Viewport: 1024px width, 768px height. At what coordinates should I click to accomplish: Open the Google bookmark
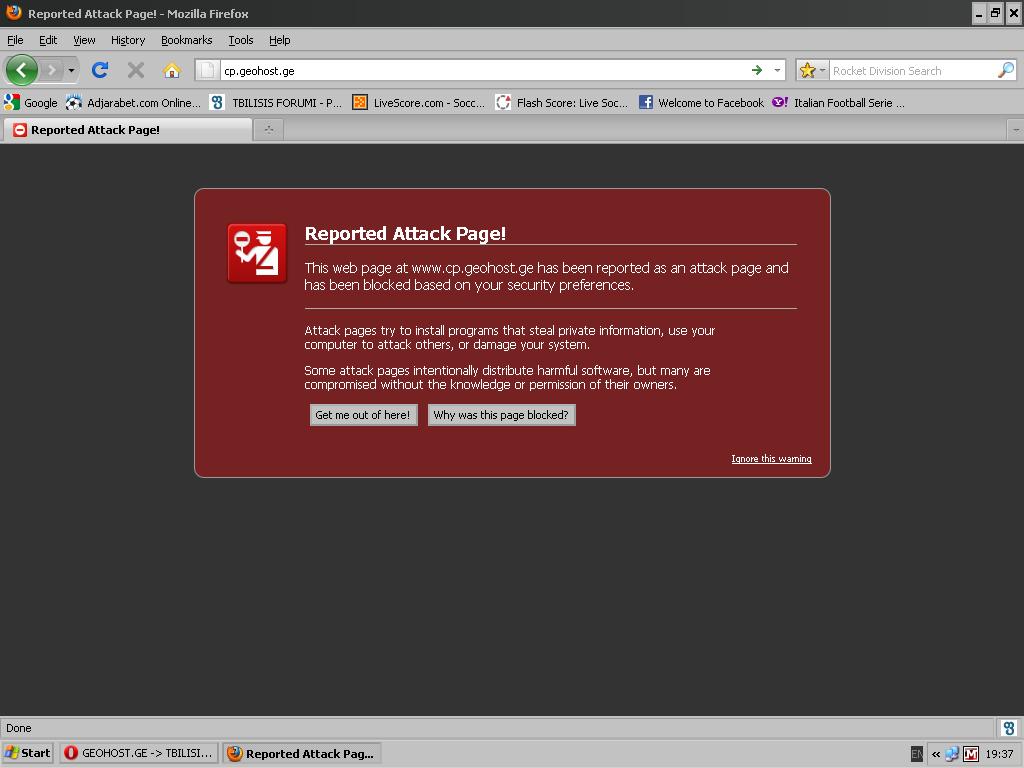31,103
